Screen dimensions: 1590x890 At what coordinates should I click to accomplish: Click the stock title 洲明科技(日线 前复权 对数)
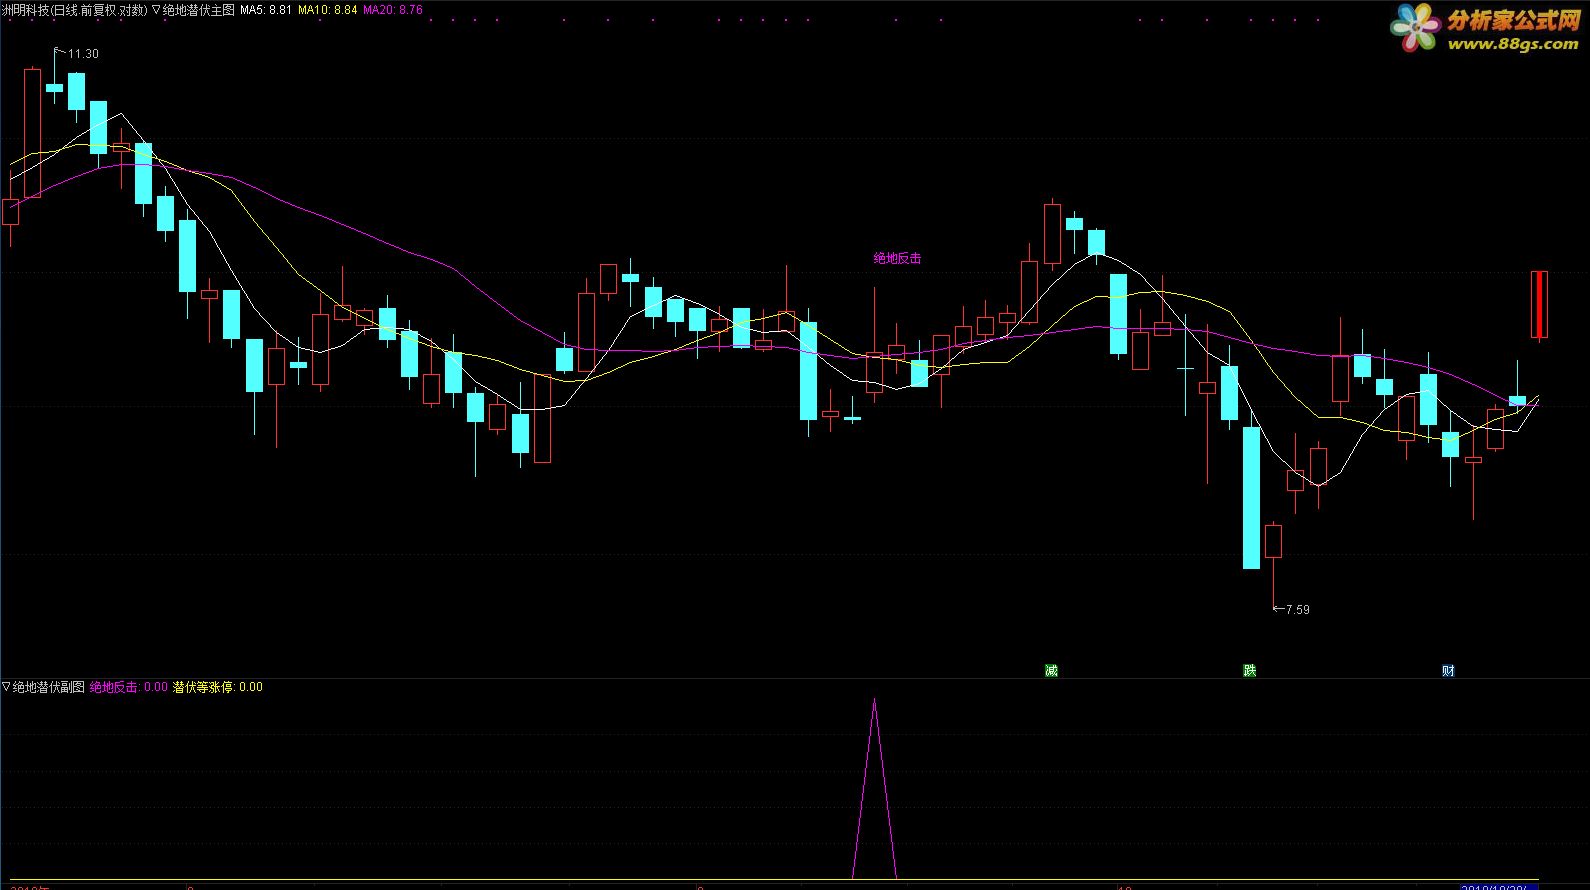(x=74, y=10)
